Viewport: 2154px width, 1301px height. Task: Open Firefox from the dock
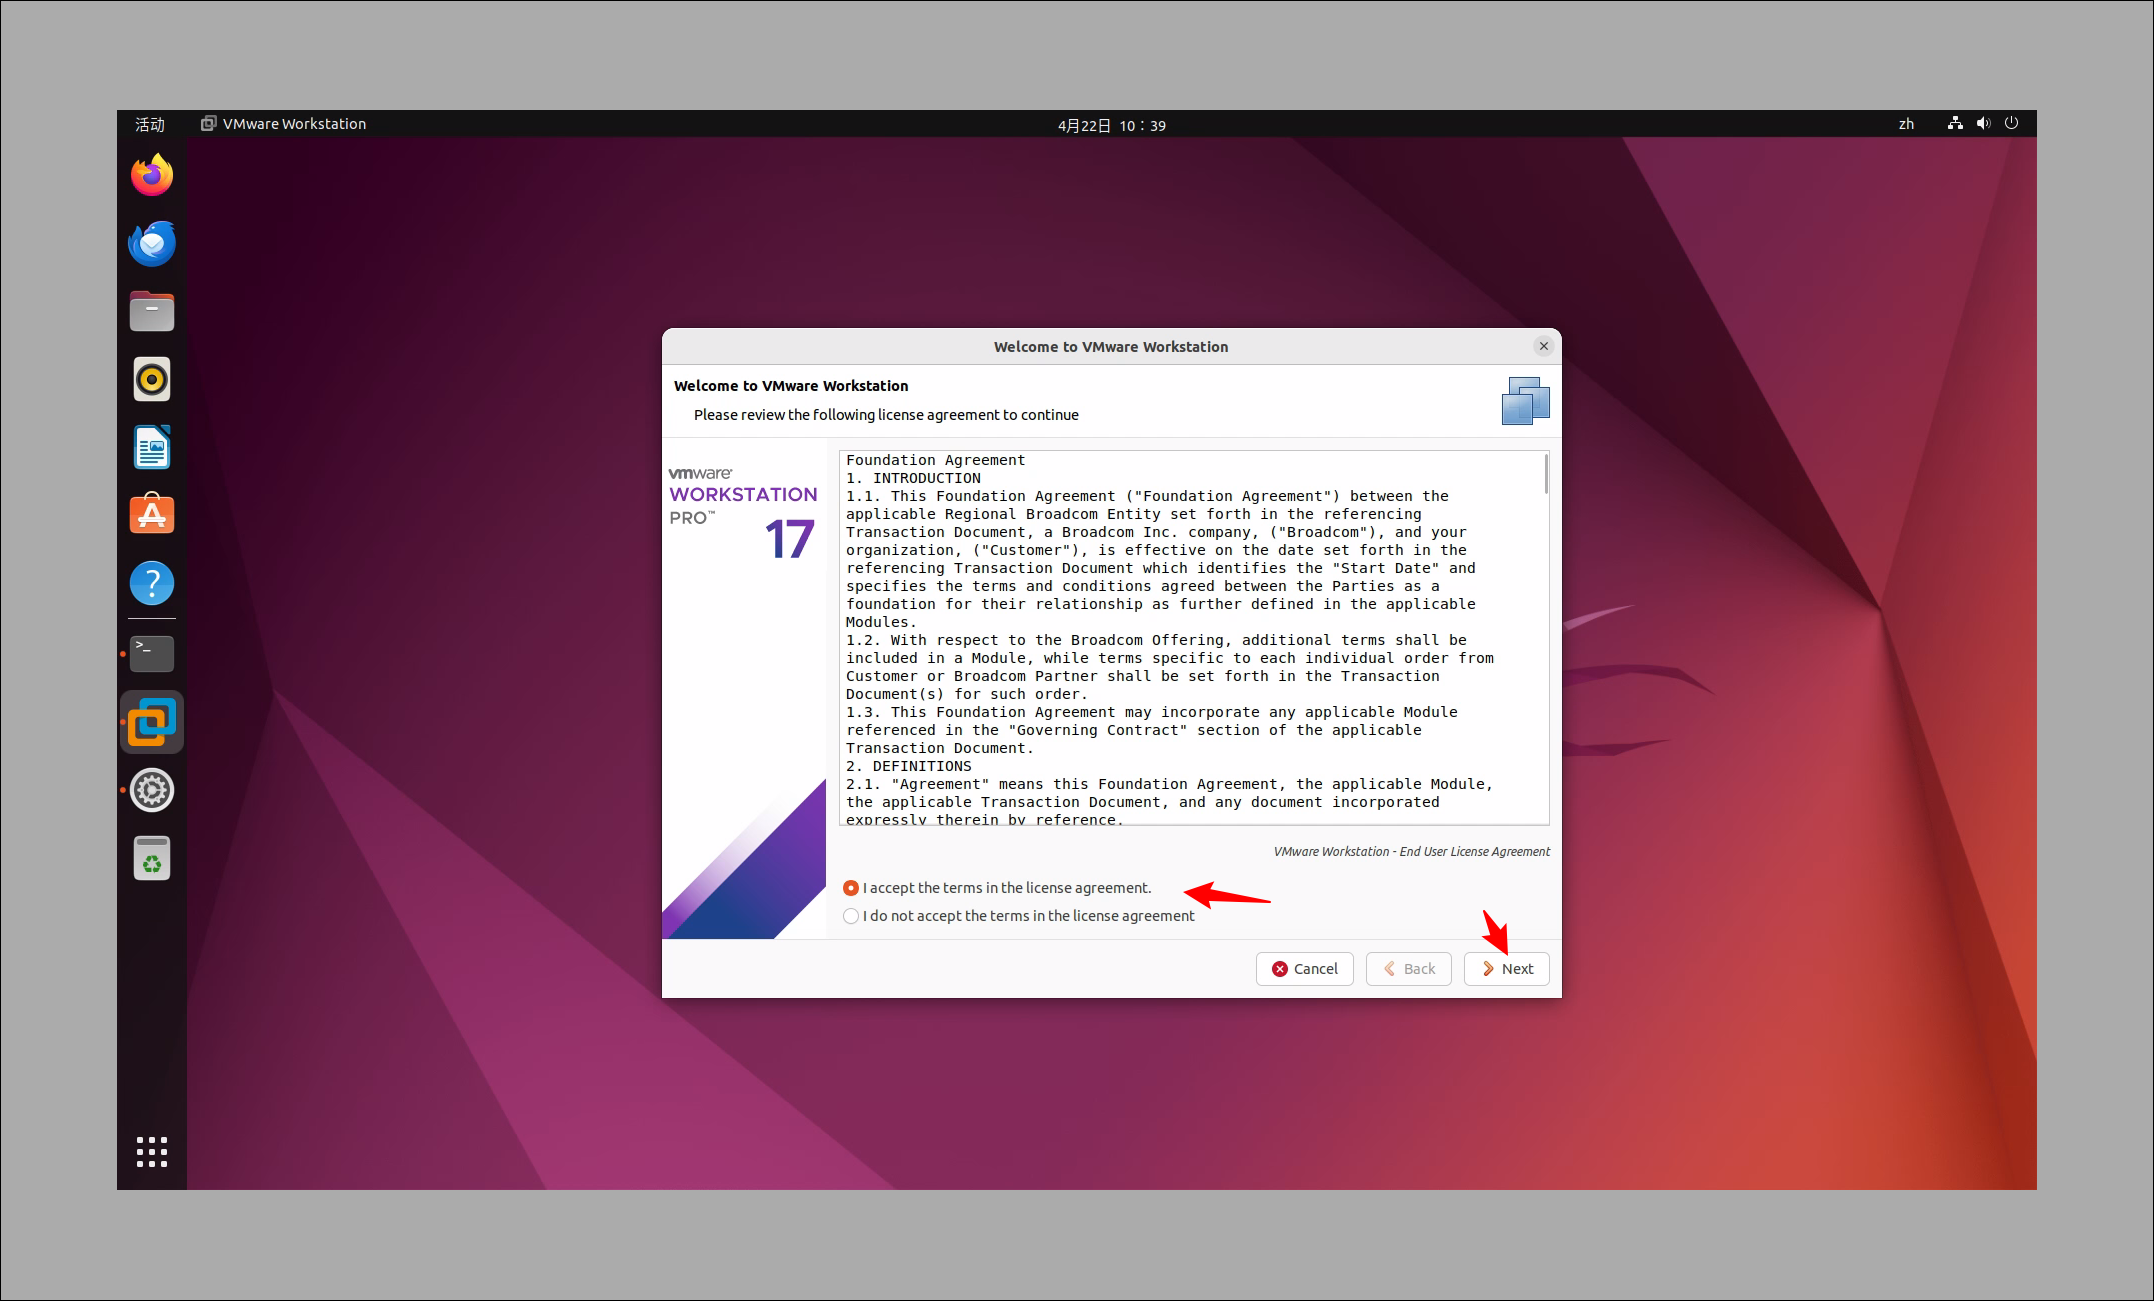pos(152,175)
